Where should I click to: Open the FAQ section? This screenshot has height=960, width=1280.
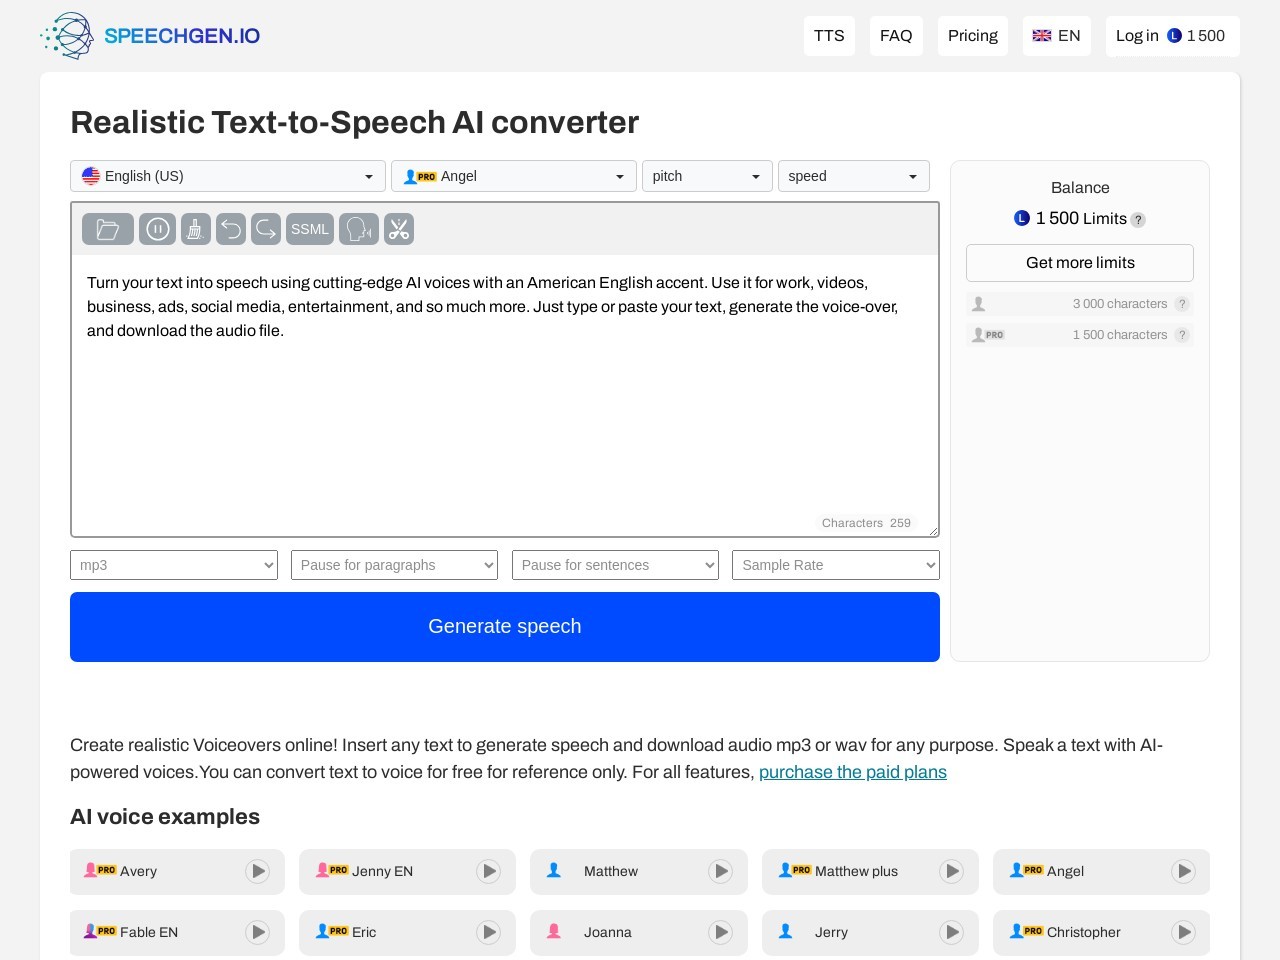tap(896, 36)
